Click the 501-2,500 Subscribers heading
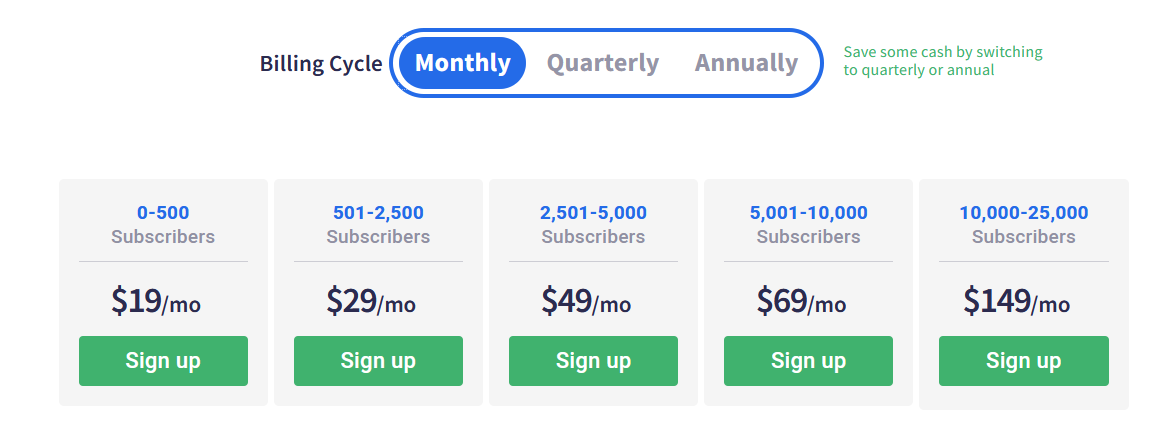This screenshot has height=425, width=1165. (378, 224)
